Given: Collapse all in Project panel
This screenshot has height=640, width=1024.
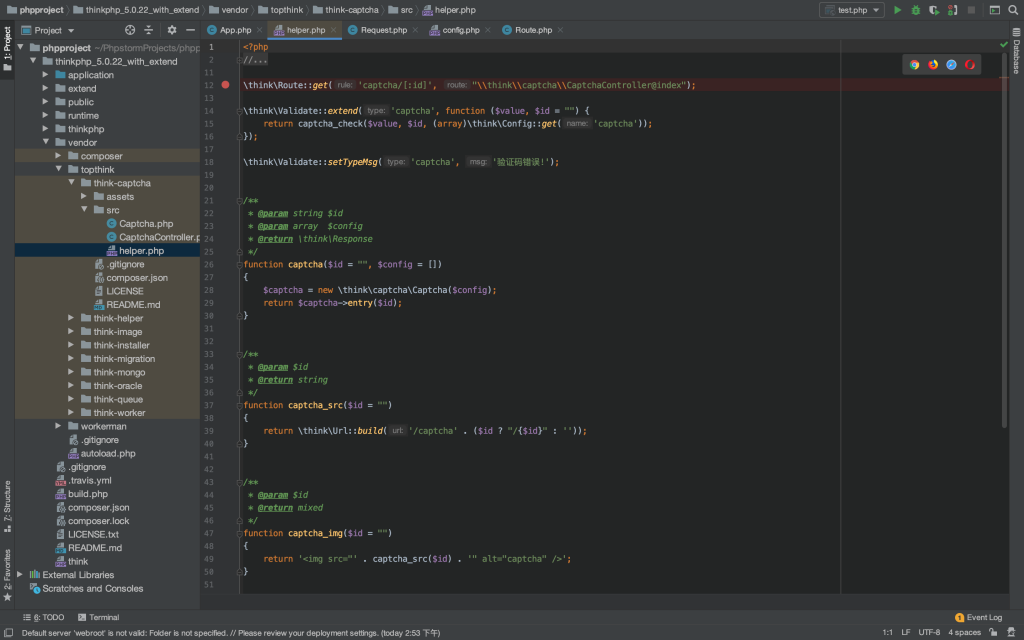Looking at the screenshot, I should tap(149, 31).
